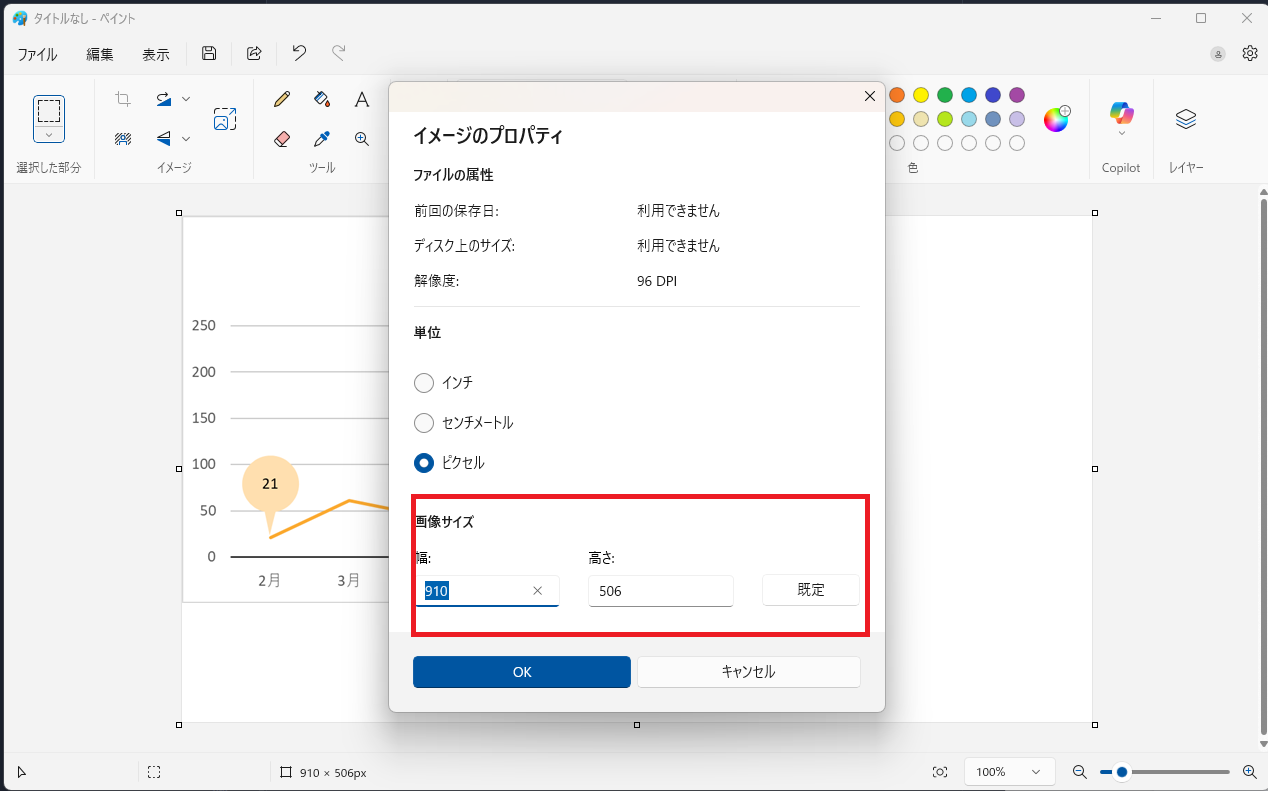Choose the yellow color swatch
1268x791 pixels.
click(x=921, y=95)
